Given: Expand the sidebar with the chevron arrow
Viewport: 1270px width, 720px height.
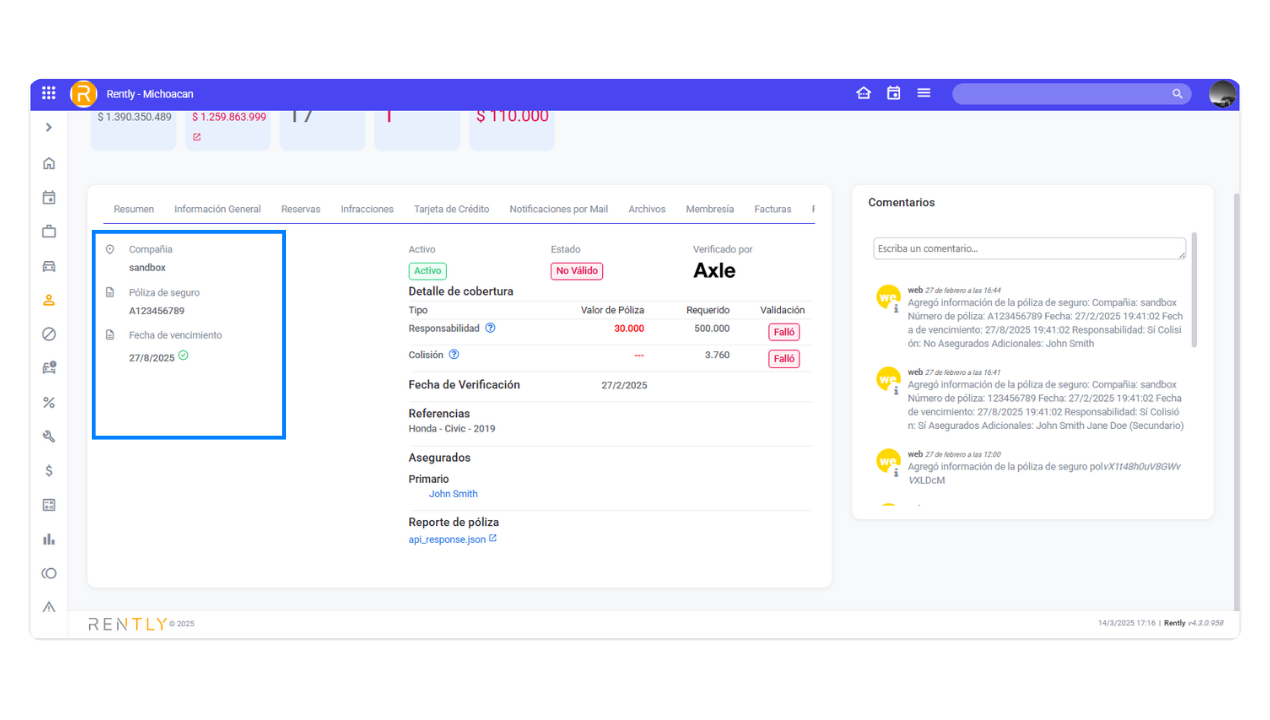Looking at the screenshot, I should coord(49,128).
